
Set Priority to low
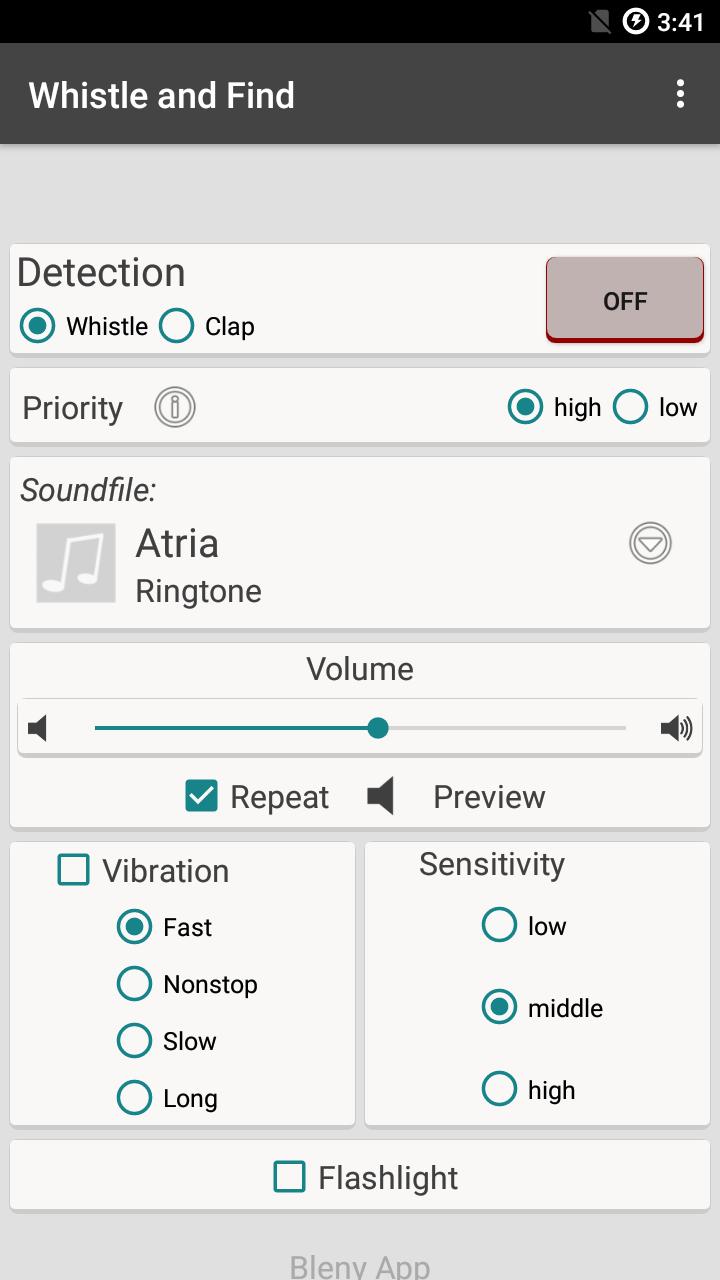(x=630, y=407)
